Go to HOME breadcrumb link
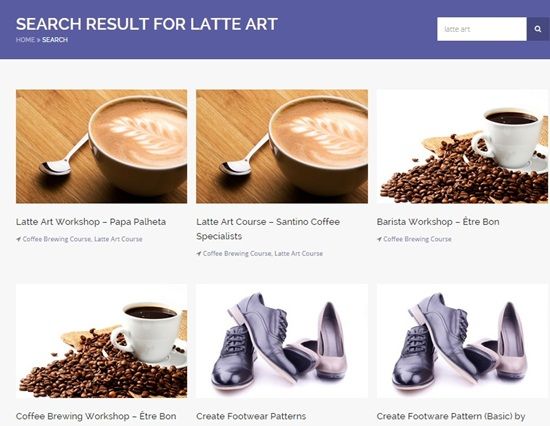Viewport: 550px width, 426px height. [x=25, y=40]
